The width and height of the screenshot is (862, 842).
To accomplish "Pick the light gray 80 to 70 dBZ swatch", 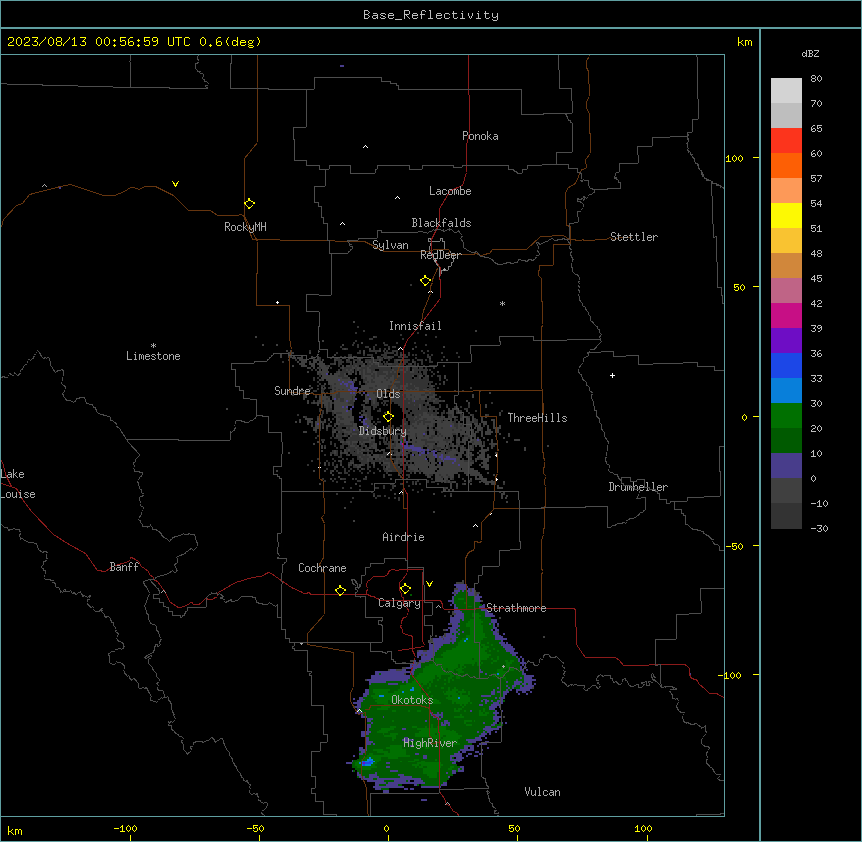I will [x=786, y=90].
